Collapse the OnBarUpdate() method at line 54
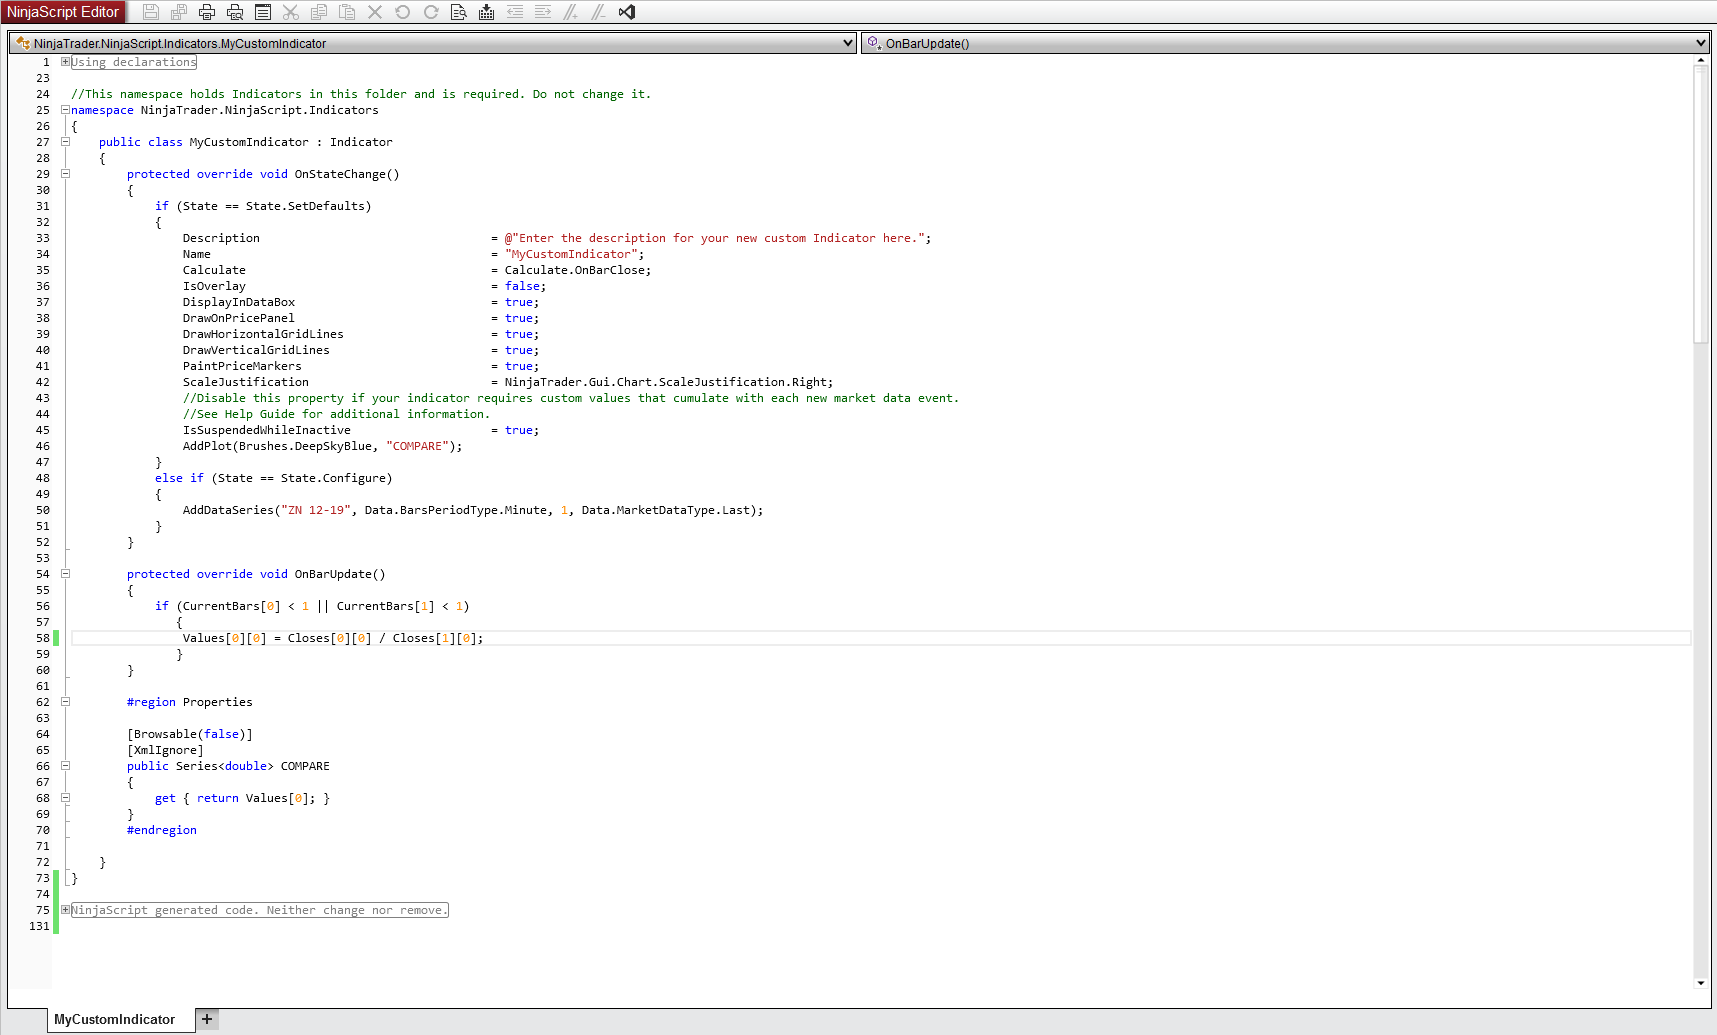This screenshot has height=1035, width=1717. (x=65, y=574)
